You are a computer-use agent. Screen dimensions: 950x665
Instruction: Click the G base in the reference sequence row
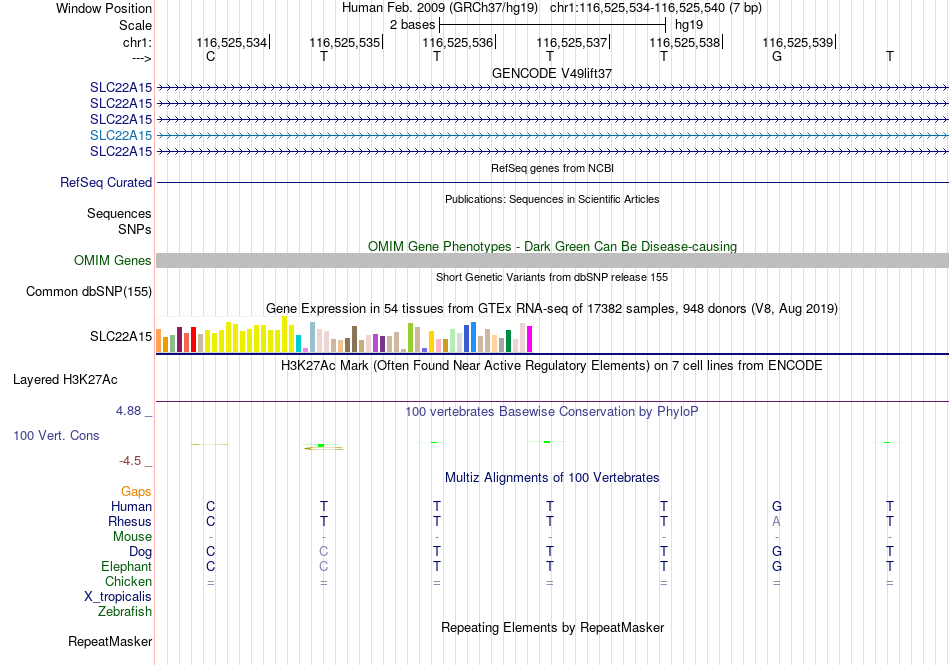(x=777, y=56)
